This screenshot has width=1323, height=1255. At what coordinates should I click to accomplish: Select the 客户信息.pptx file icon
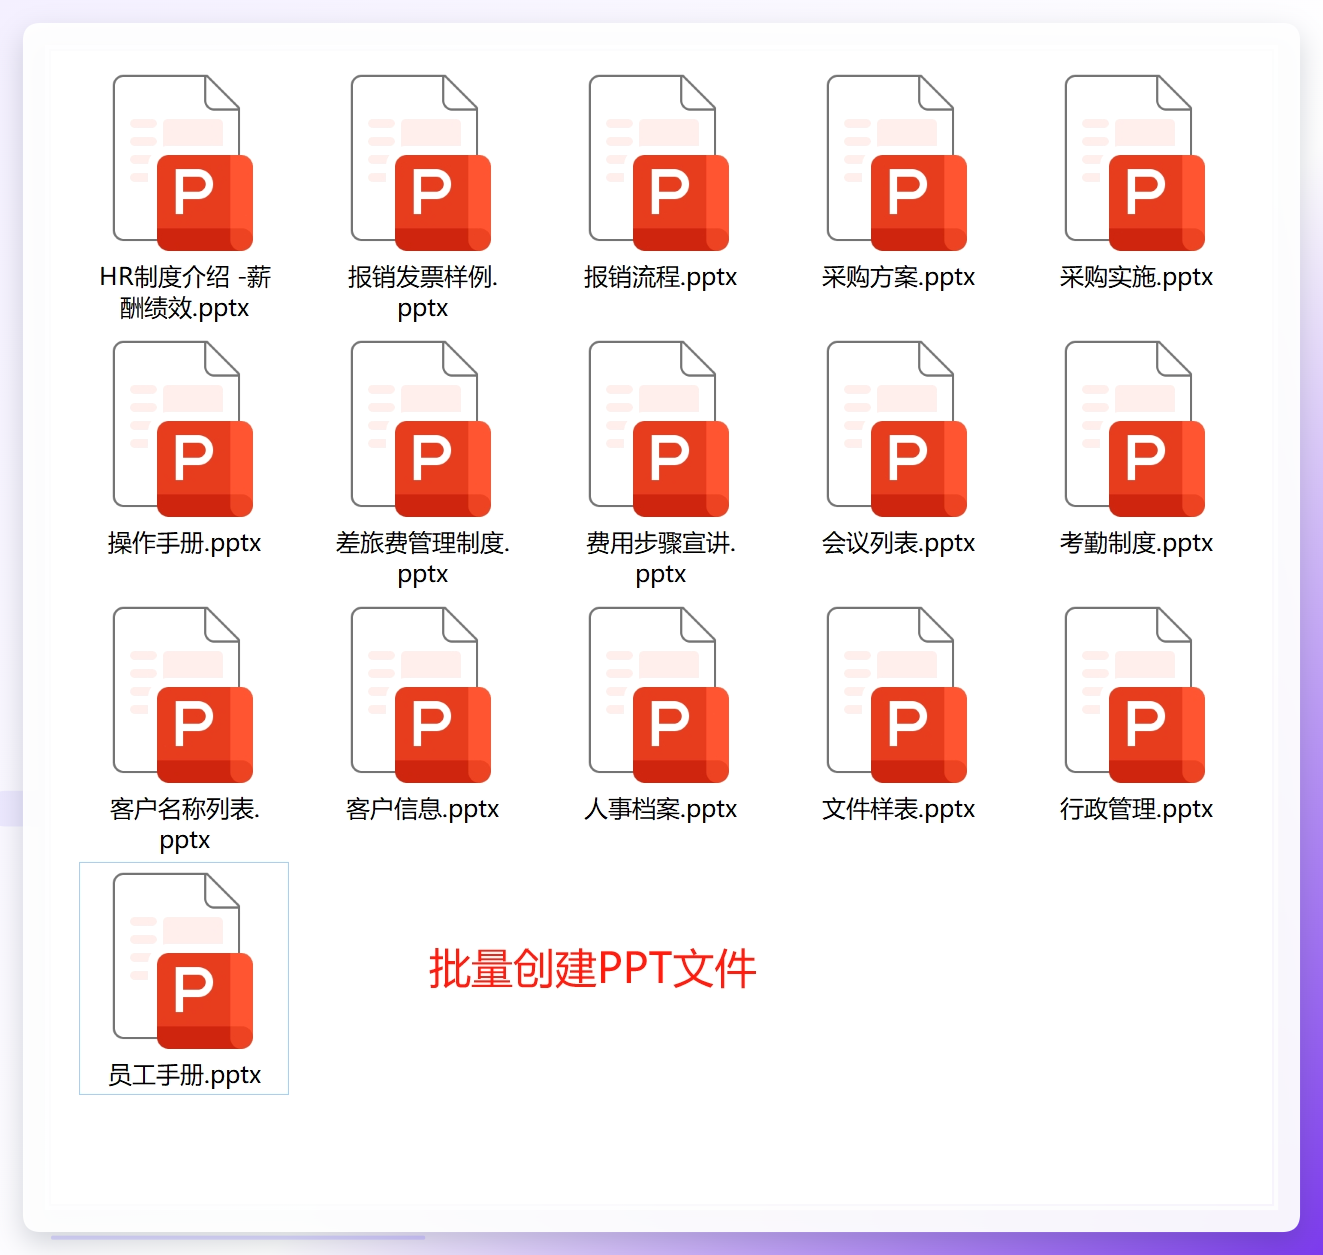pyautogui.click(x=421, y=695)
